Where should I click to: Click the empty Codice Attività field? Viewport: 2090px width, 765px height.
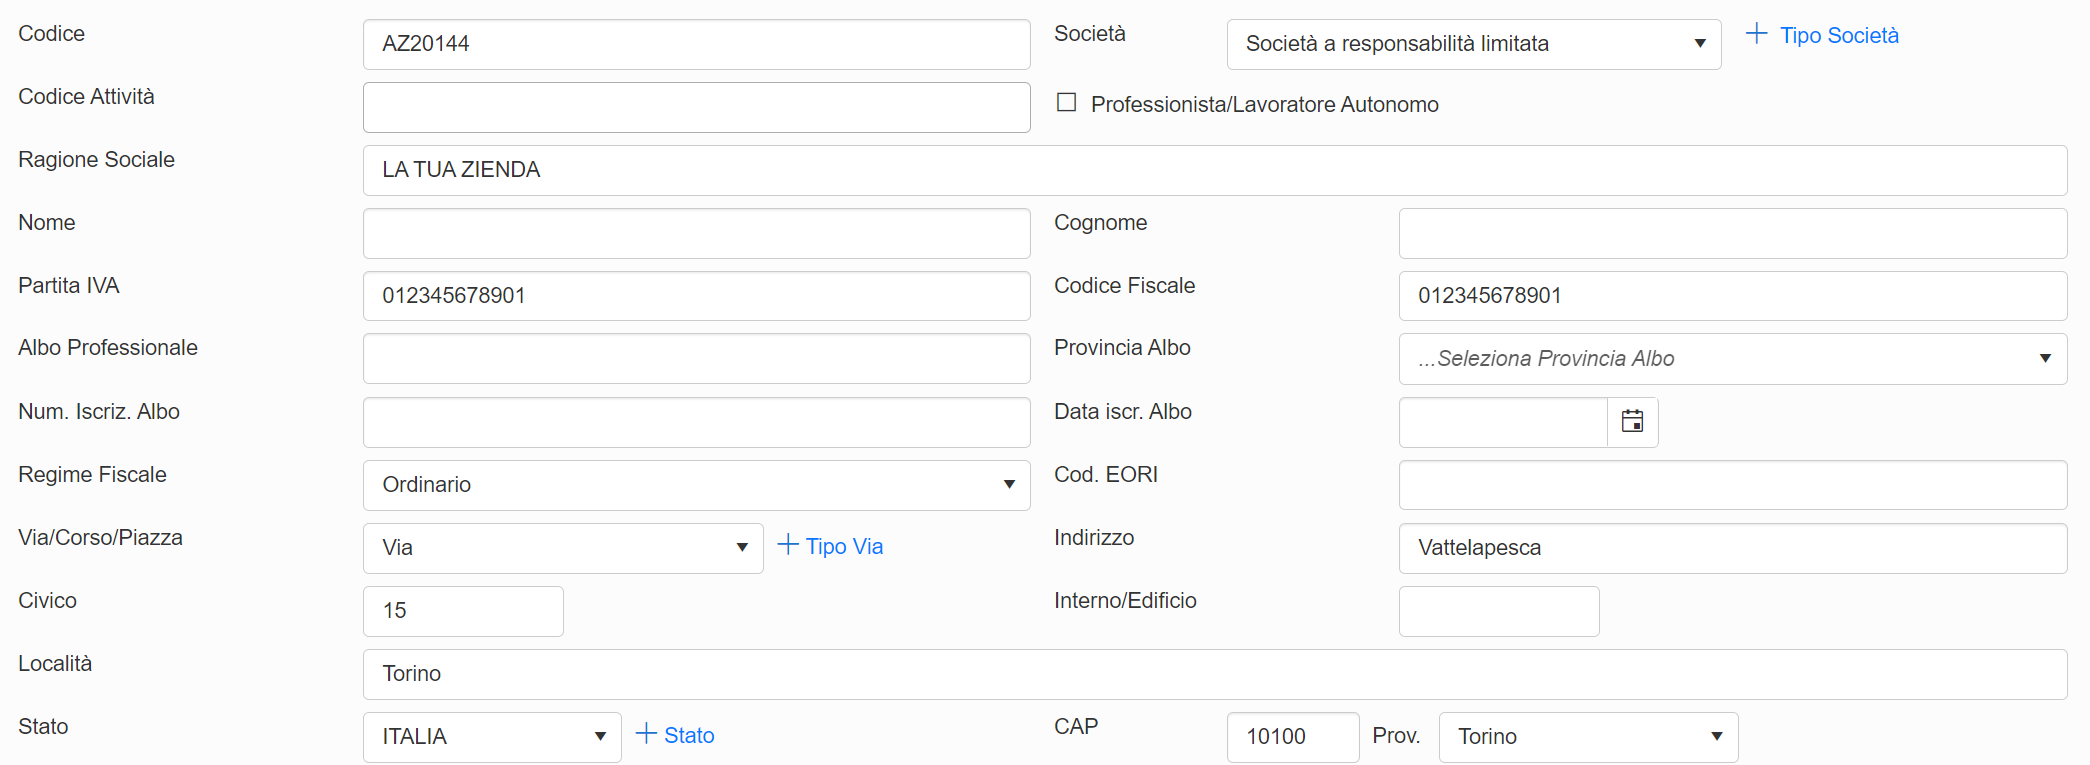(x=697, y=107)
